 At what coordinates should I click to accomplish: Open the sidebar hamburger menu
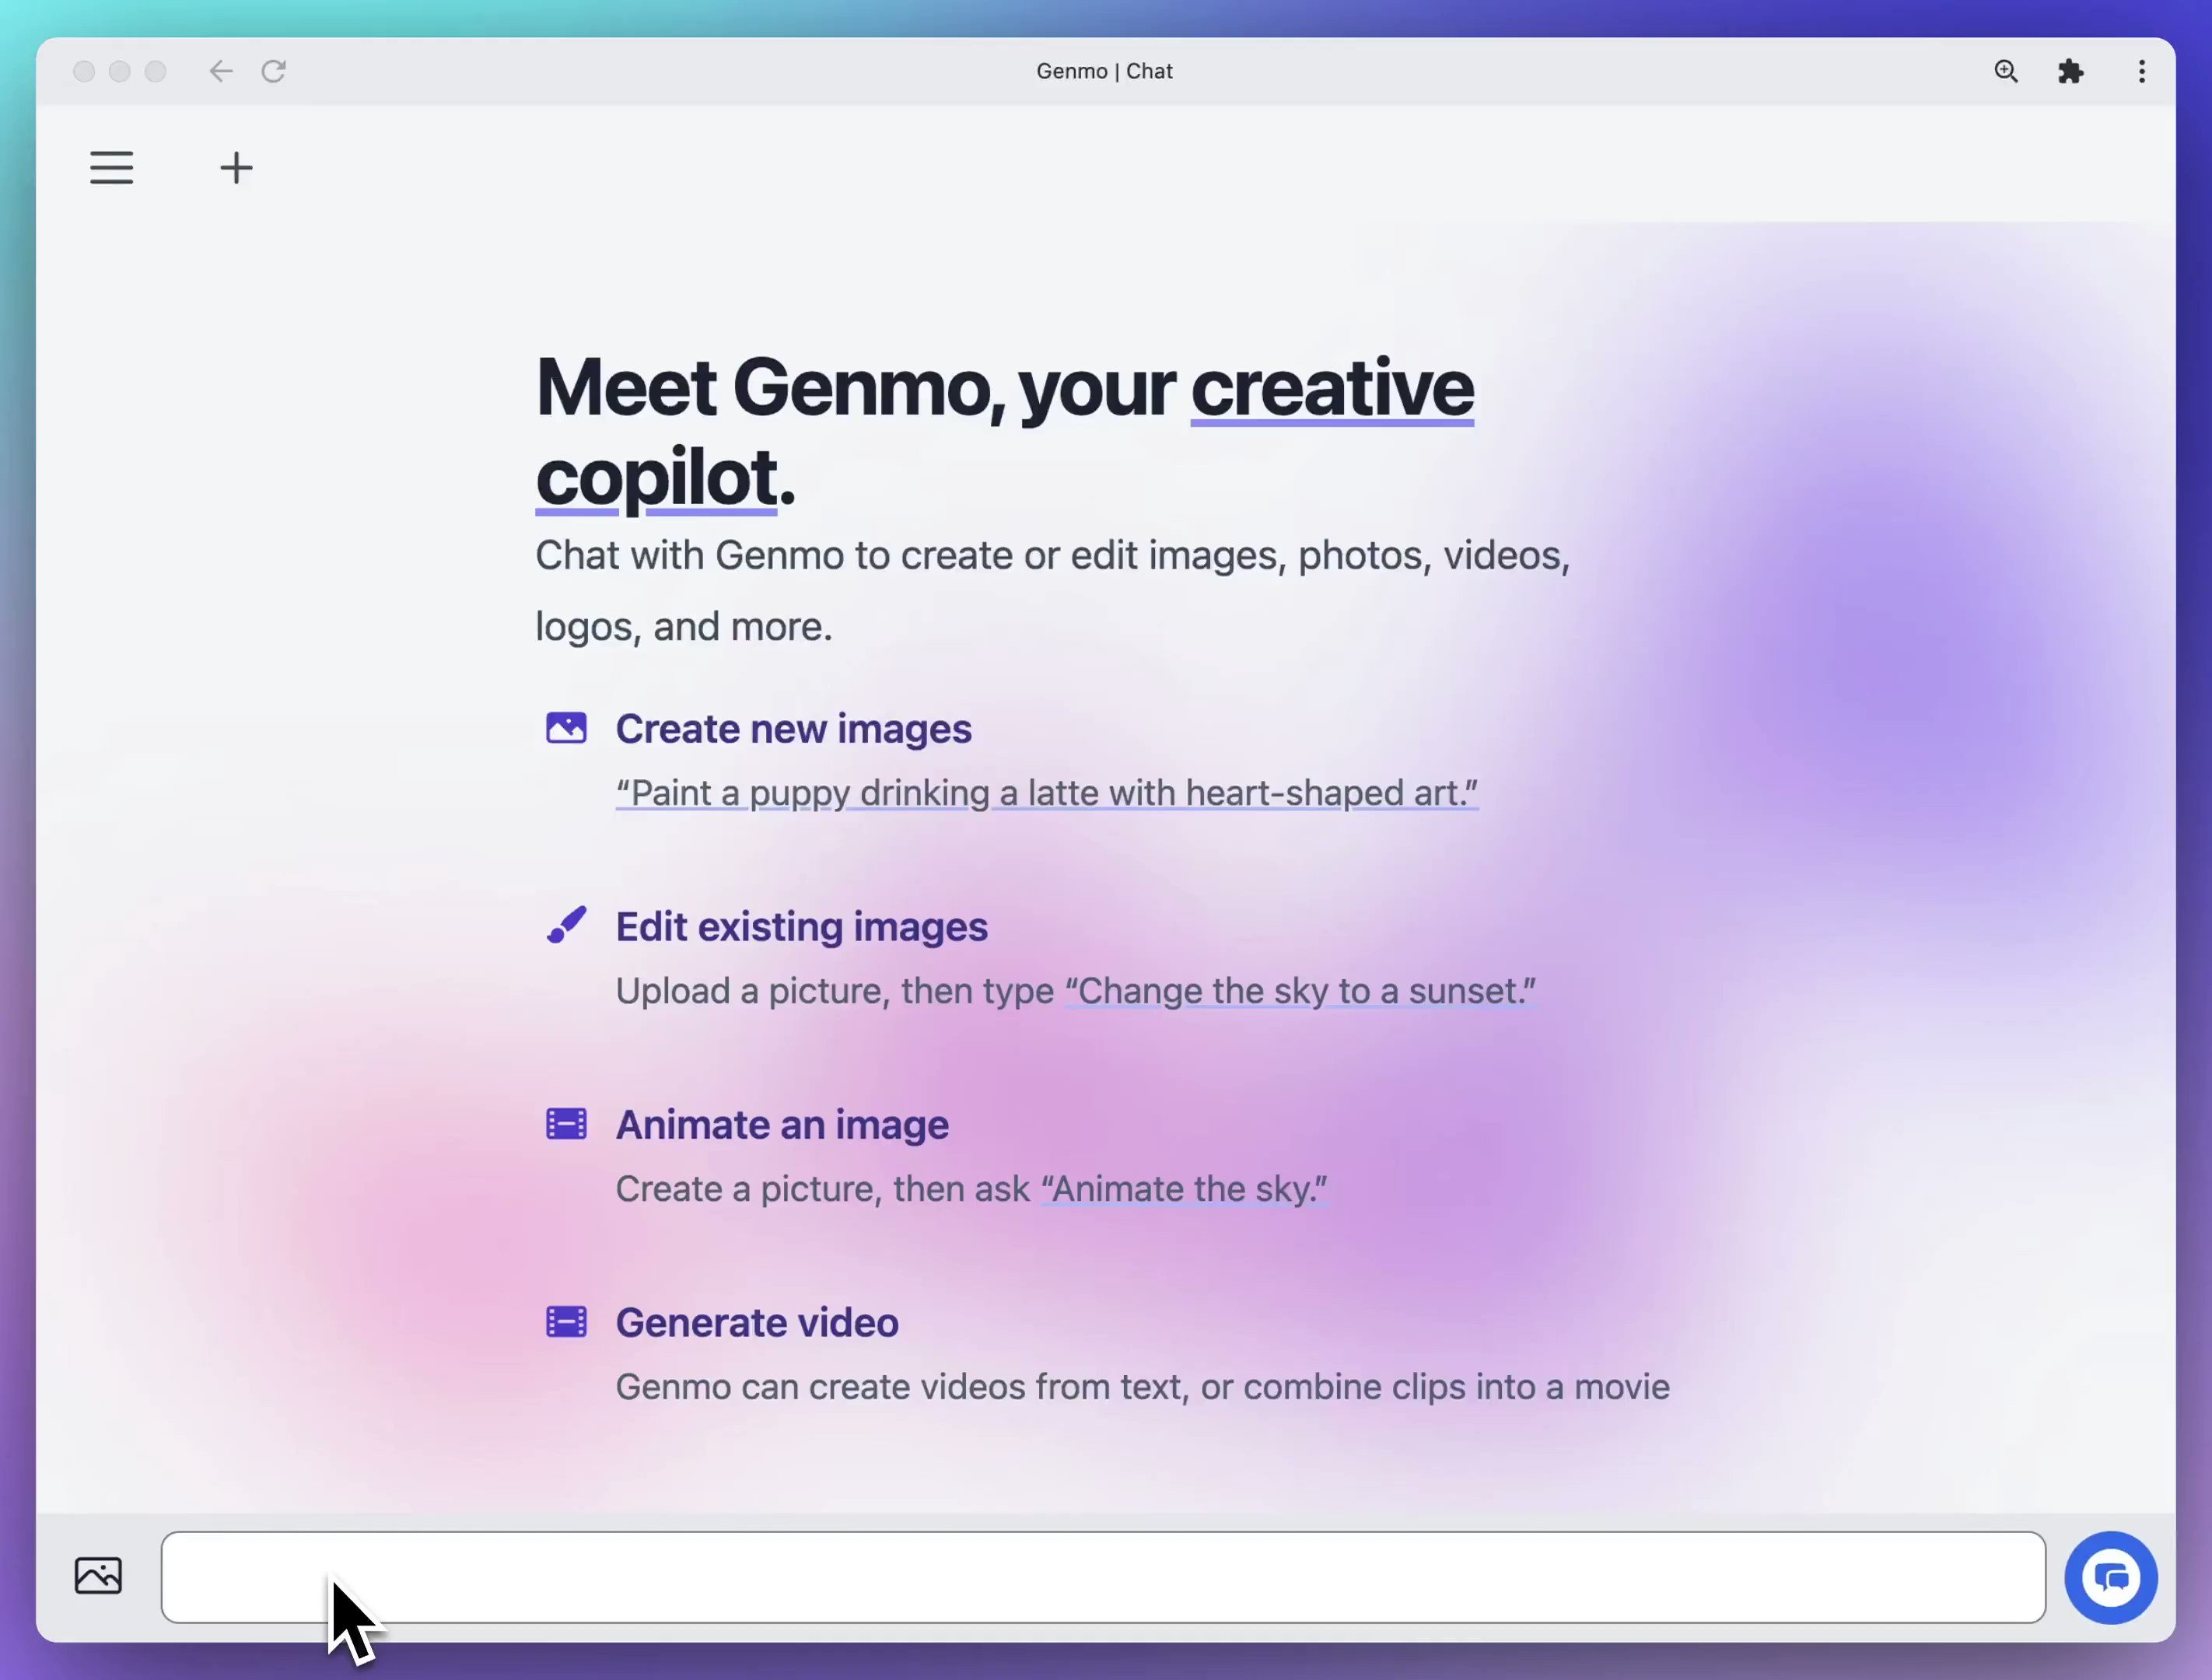coord(111,167)
